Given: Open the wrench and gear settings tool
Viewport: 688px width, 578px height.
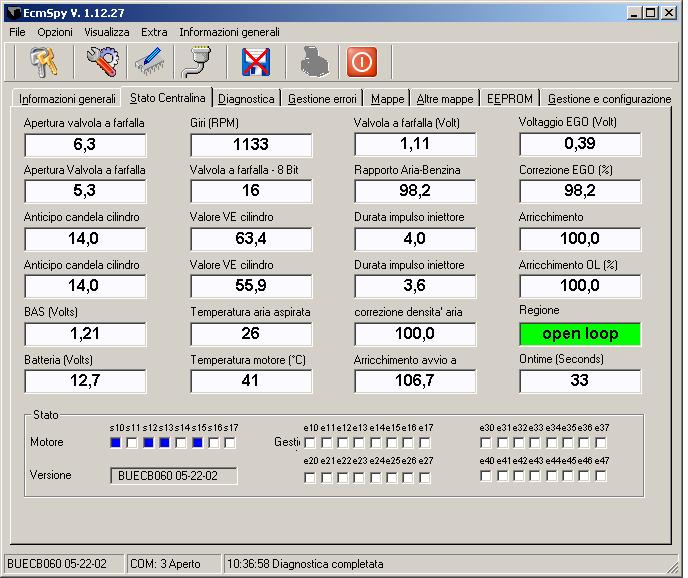Looking at the screenshot, I should pyautogui.click(x=101, y=62).
